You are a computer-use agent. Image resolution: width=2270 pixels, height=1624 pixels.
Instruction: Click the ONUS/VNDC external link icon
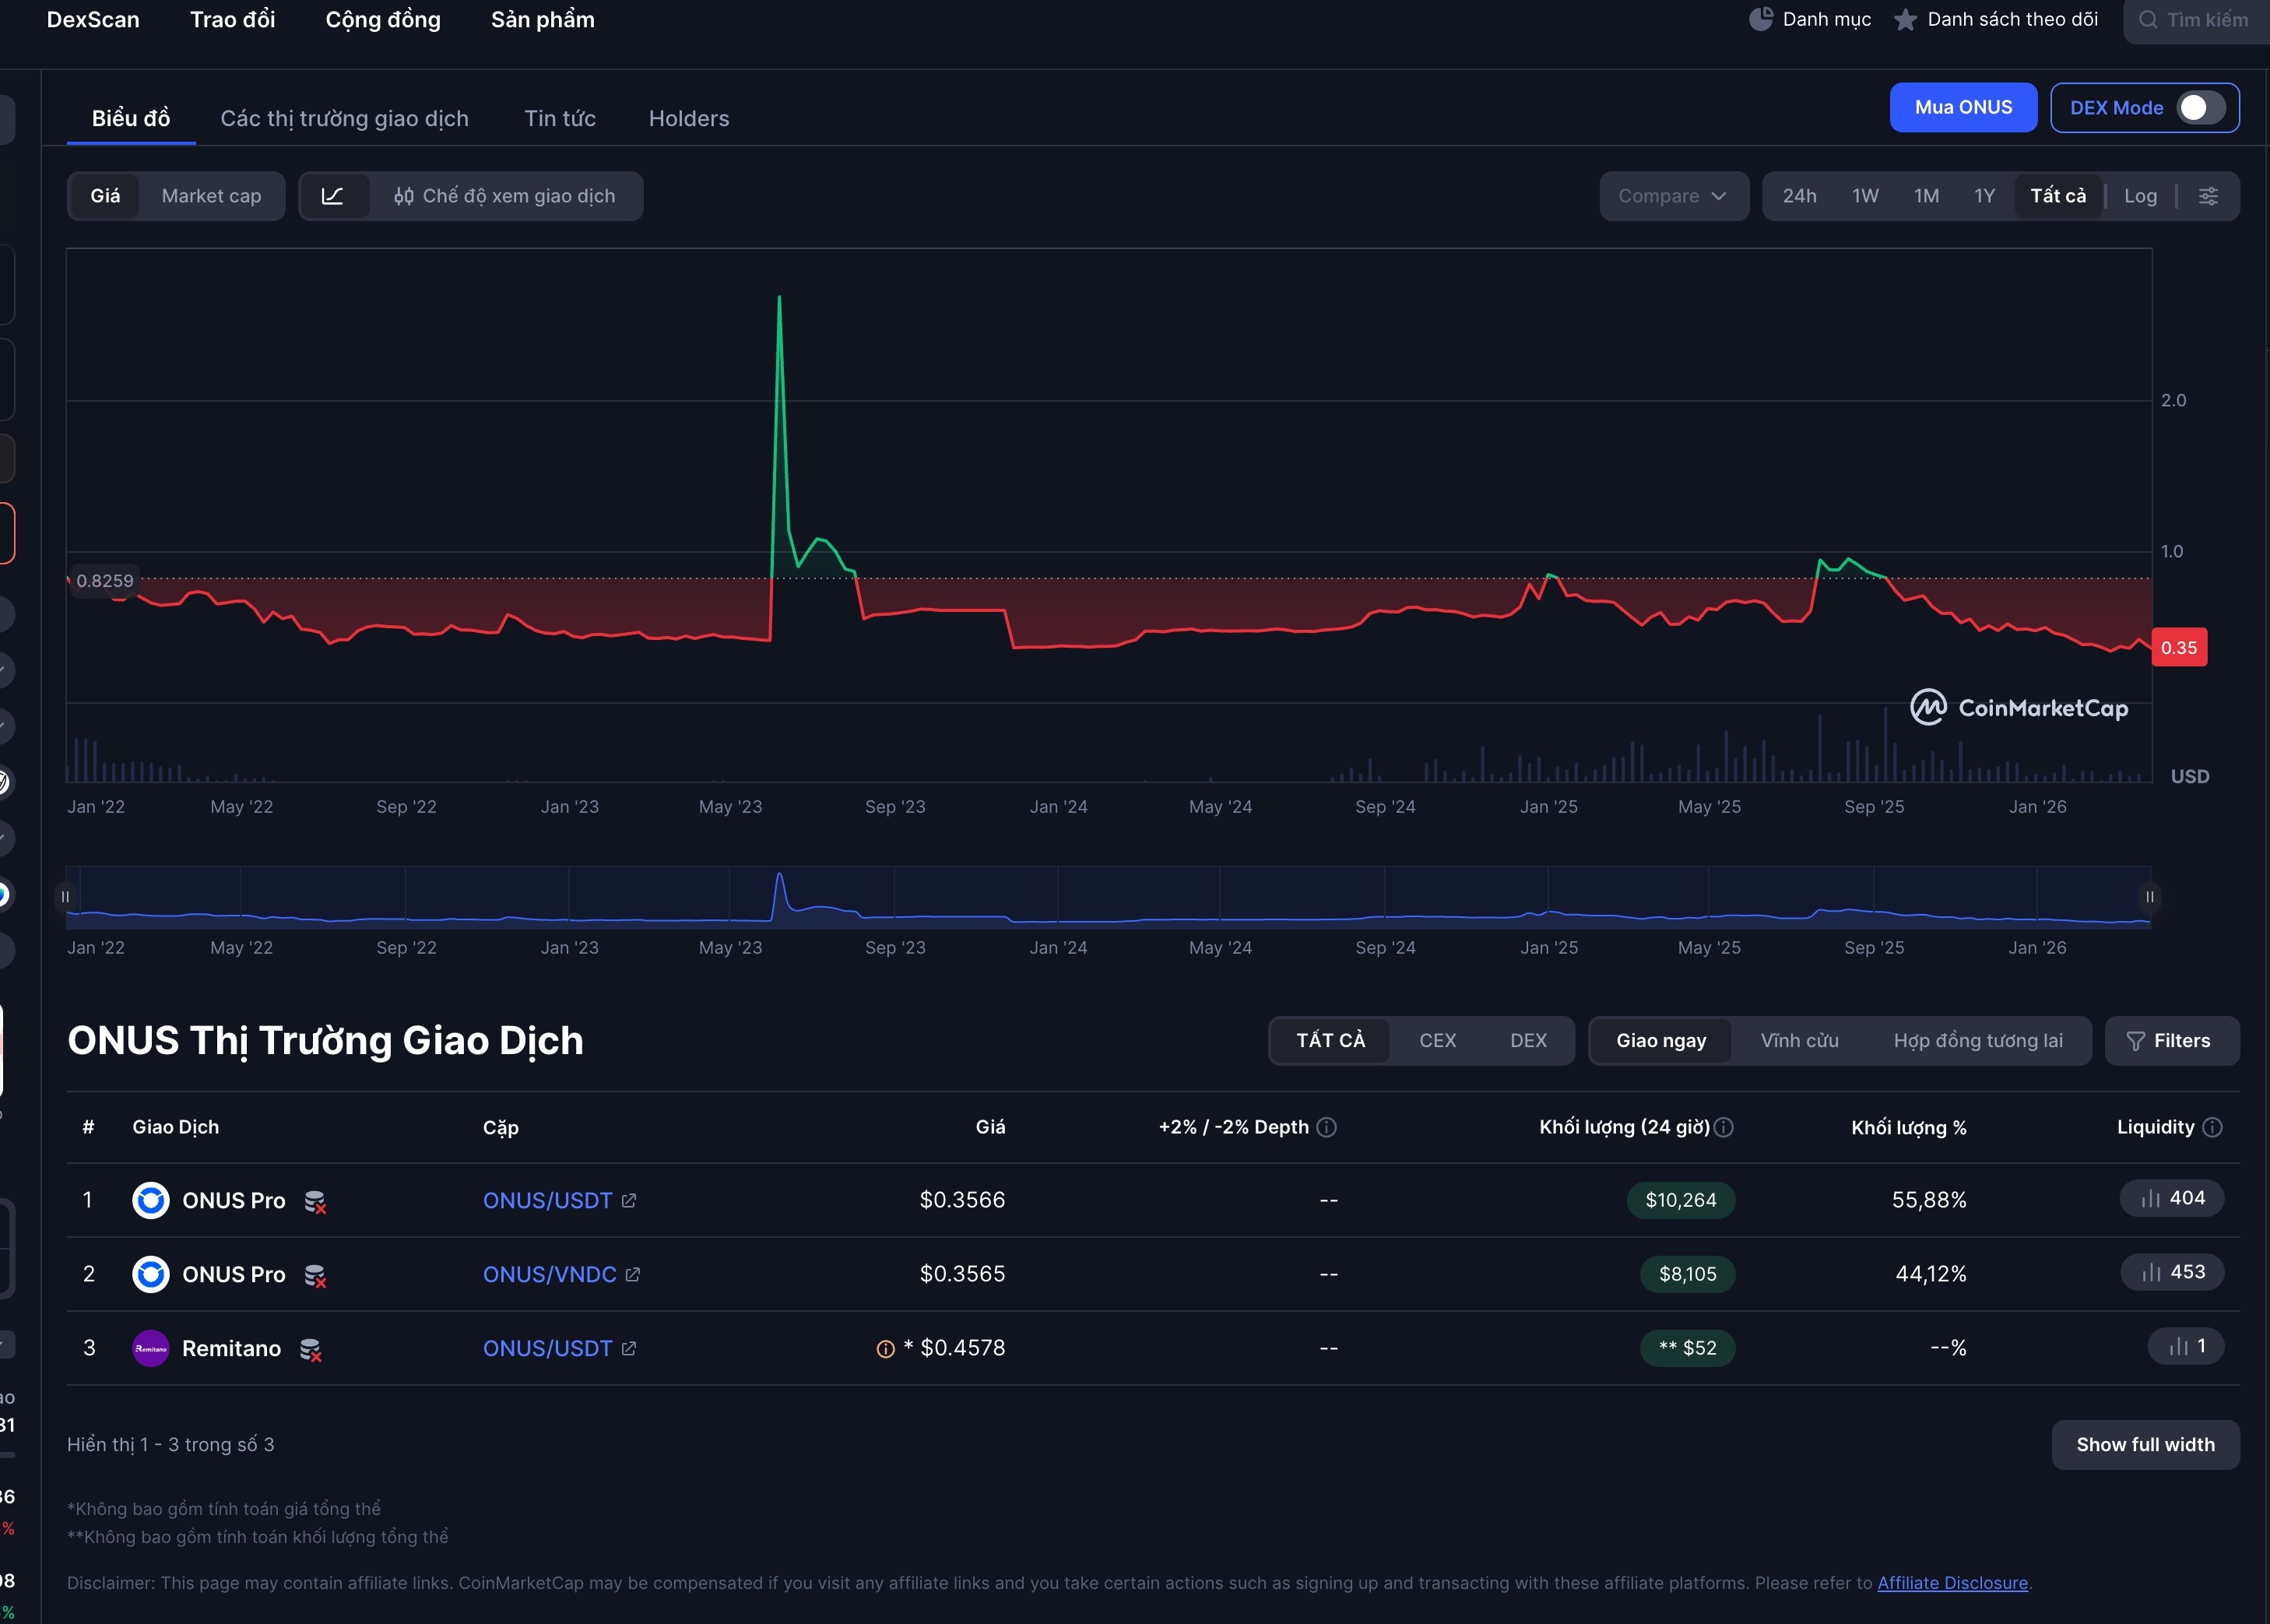(633, 1274)
